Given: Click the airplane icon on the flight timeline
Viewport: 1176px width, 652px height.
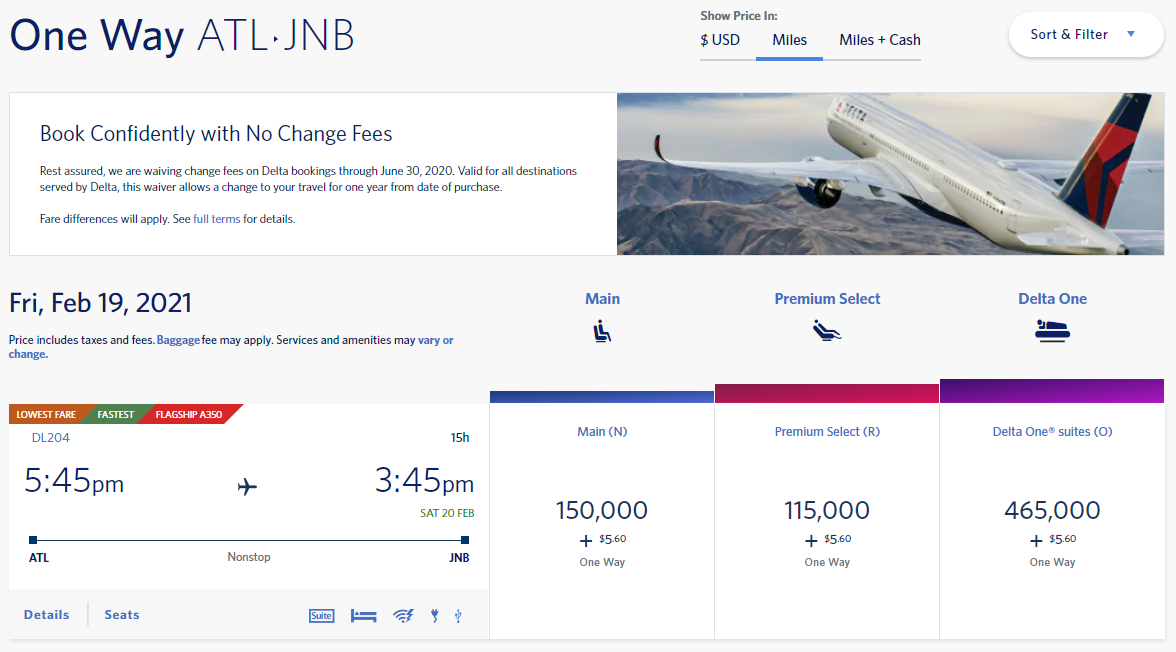Looking at the screenshot, I should click(247, 487).
